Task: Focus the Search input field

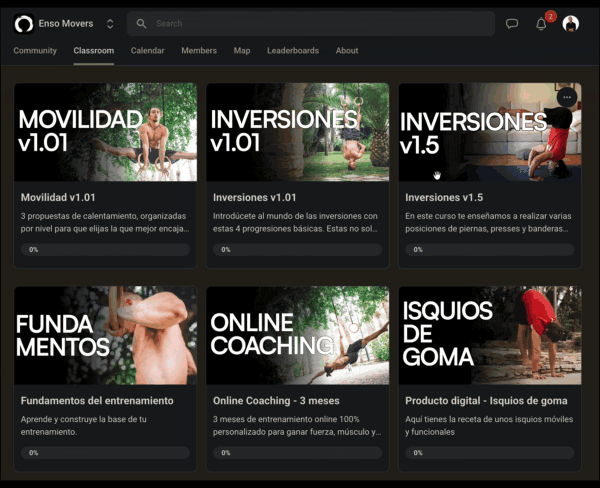Action: pyautogui.click(x=311, y=24)
